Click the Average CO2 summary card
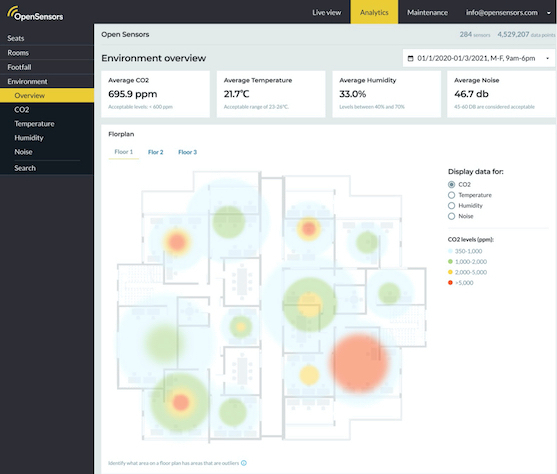The width and height of the screenshot is (557, 474). [x=155, y=94]
